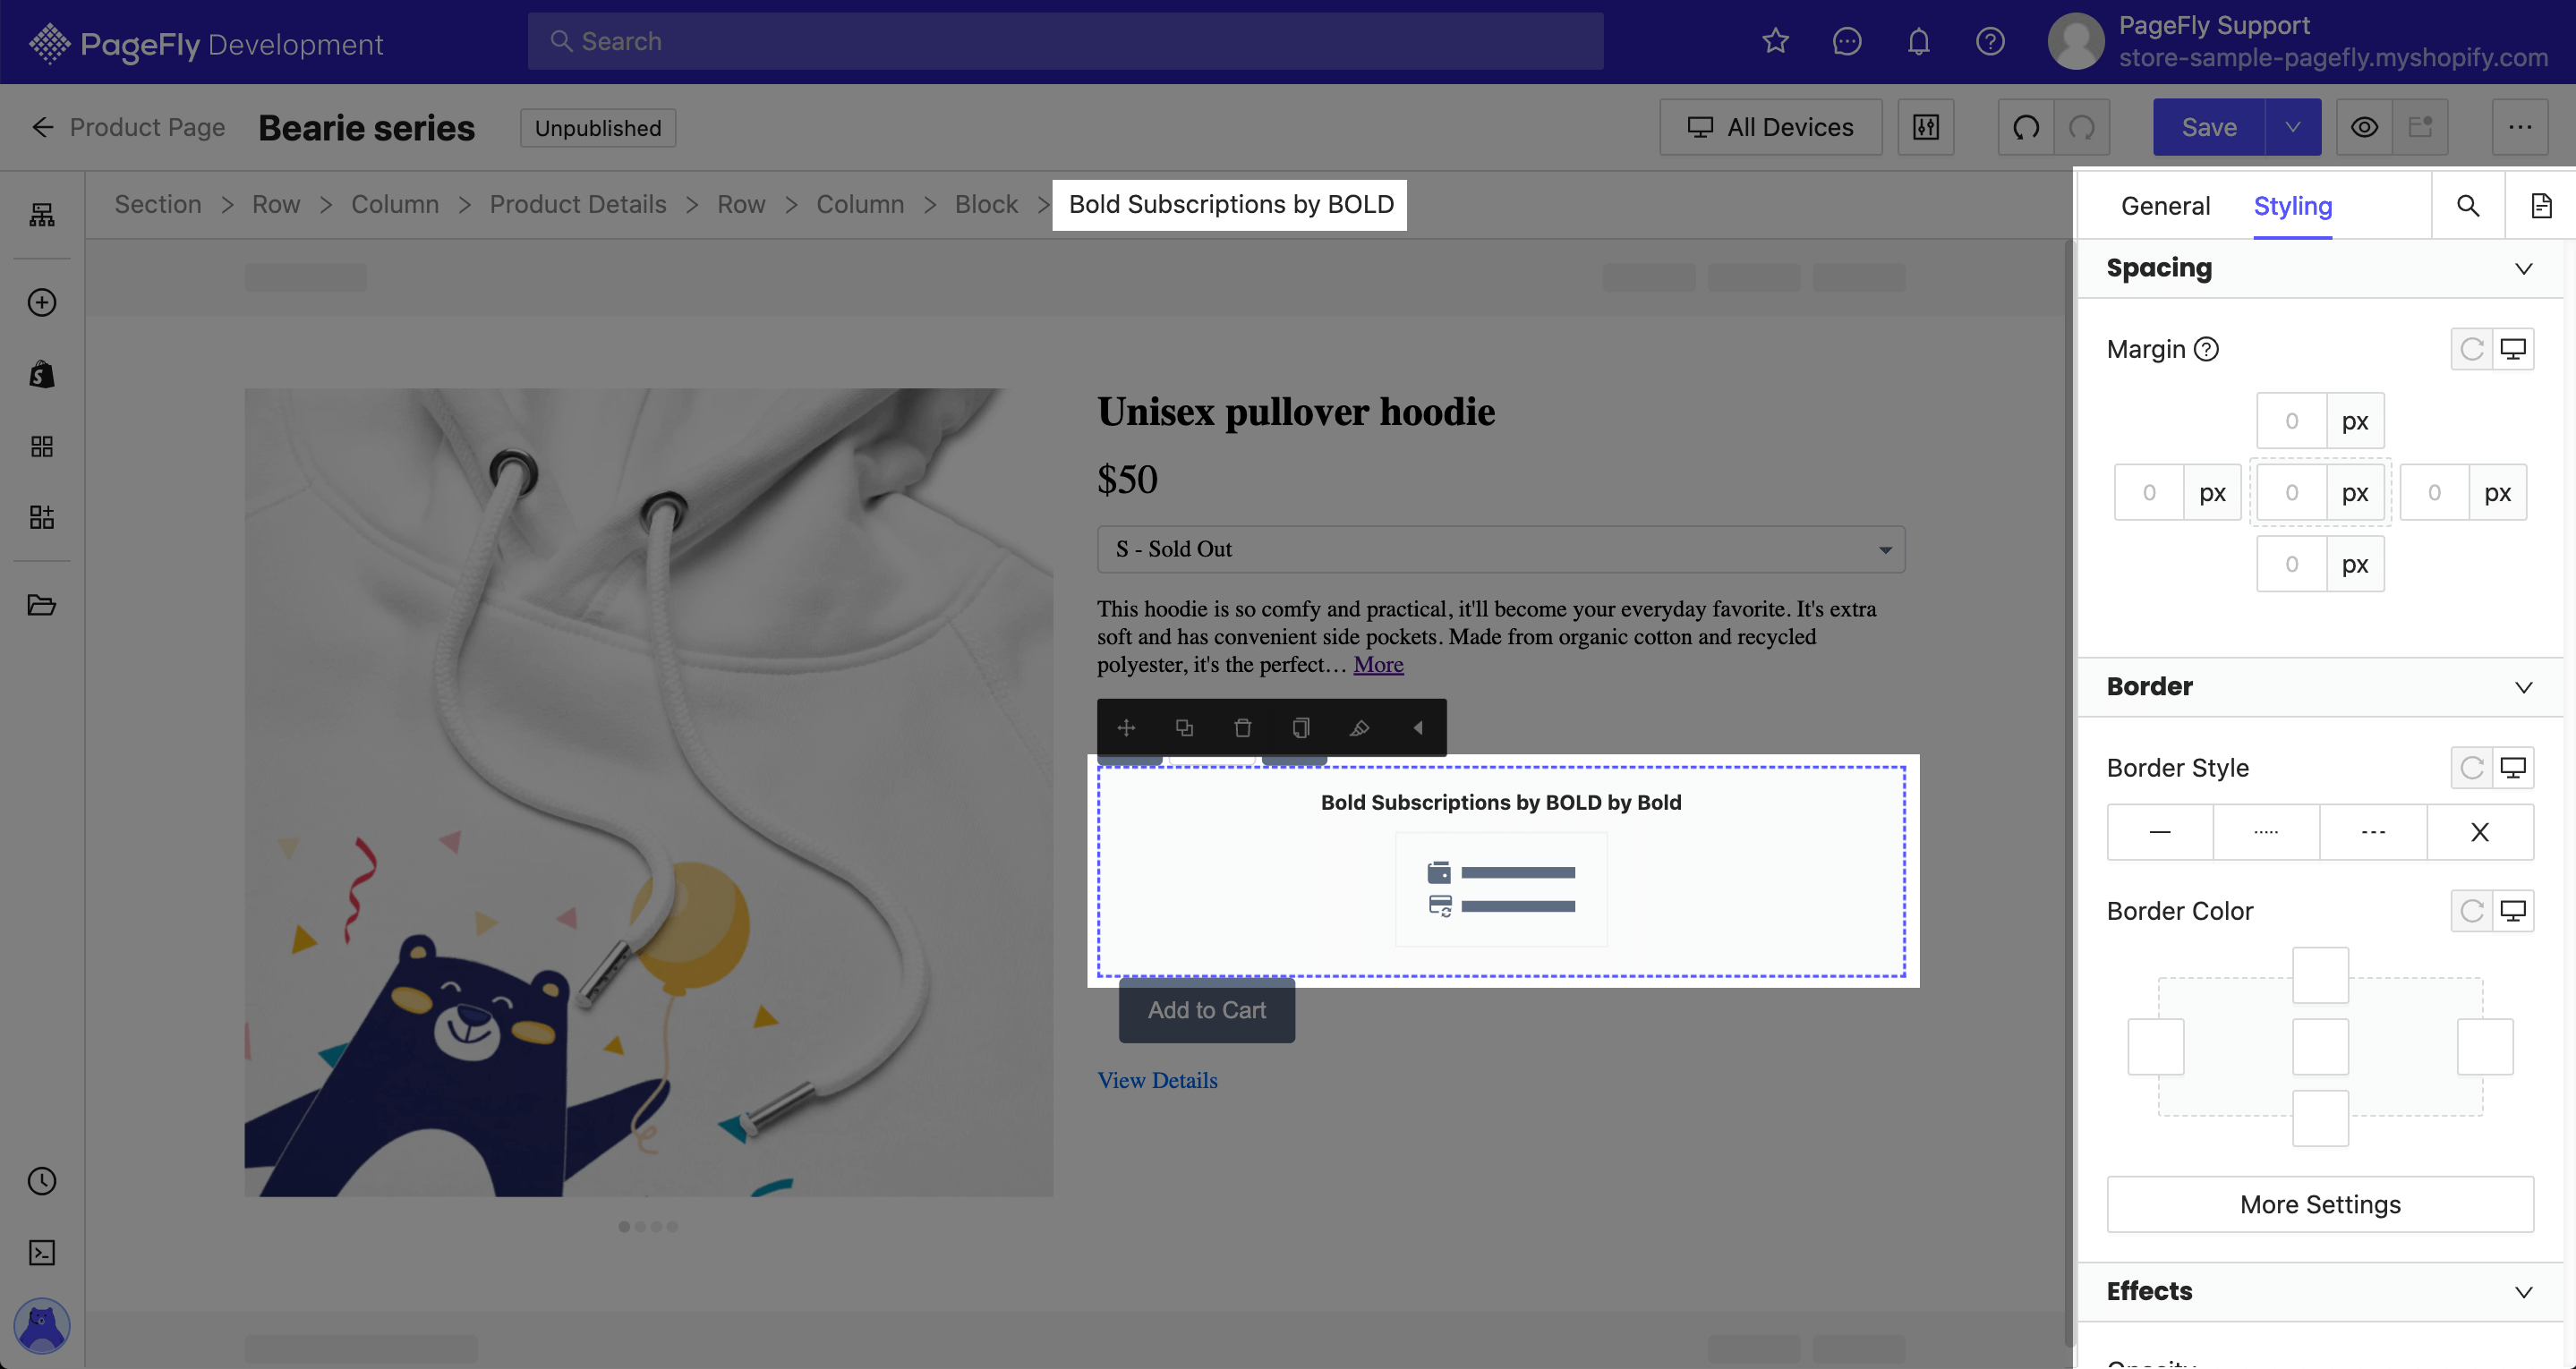Screen dimensions: 2576x1369
Task: Open the page settings sliders icon
Action: click(x=1926, y=127)
